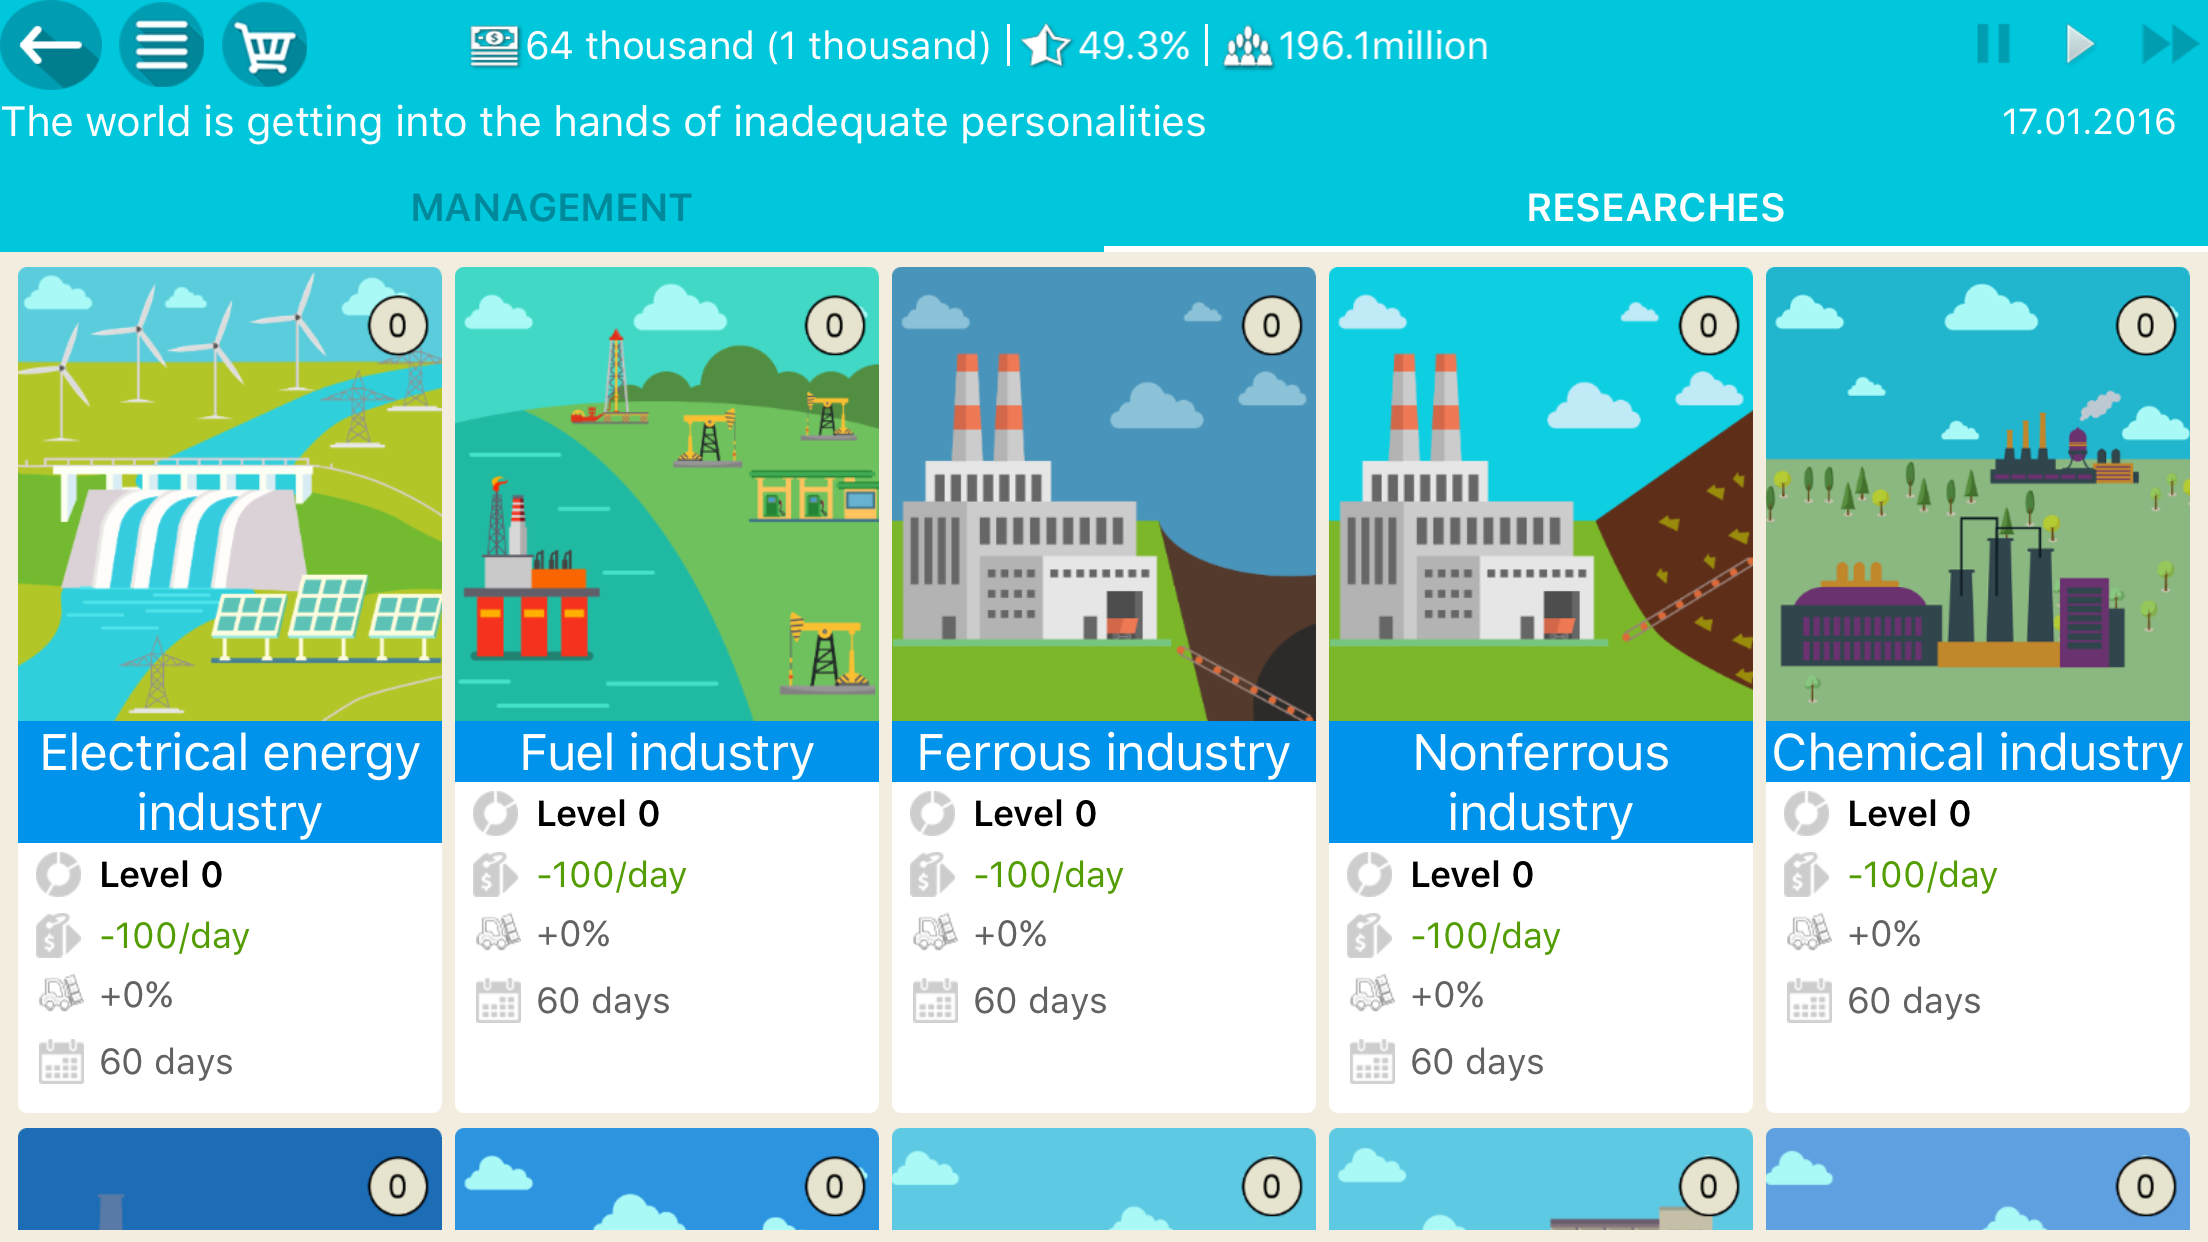Click the population crowd icon
This screenshot has height=1242, width=2208.
click(x=1247, y=46)
